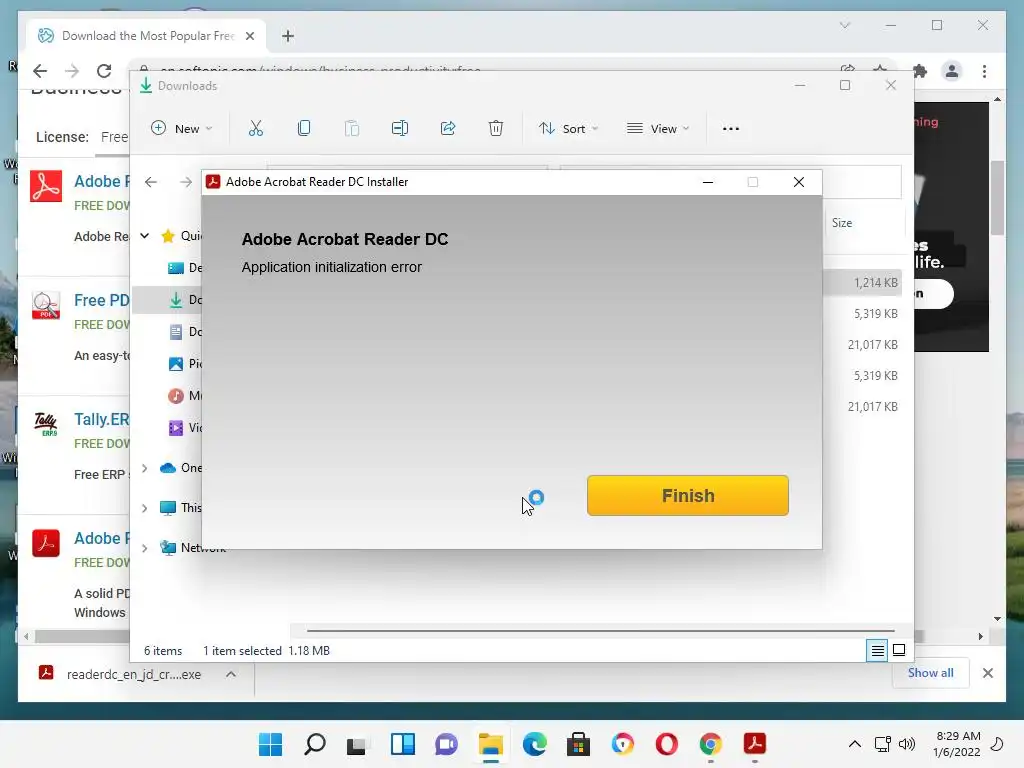Open taskbar Search
This screenshot has height=768, width=1024.
(314, 744)
